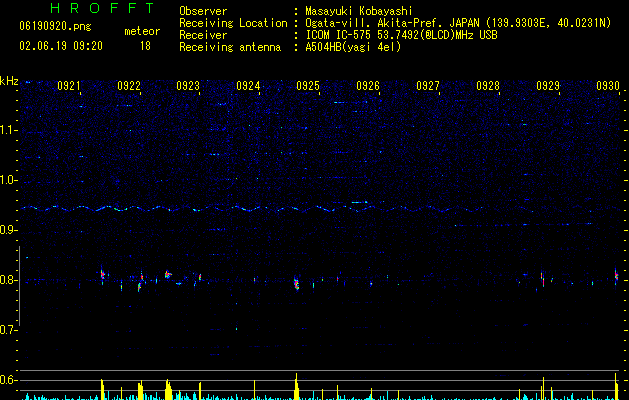Click the Receiving Location field label
The height and width of the screenshot is (400, 629).
(x=224, y=23)
